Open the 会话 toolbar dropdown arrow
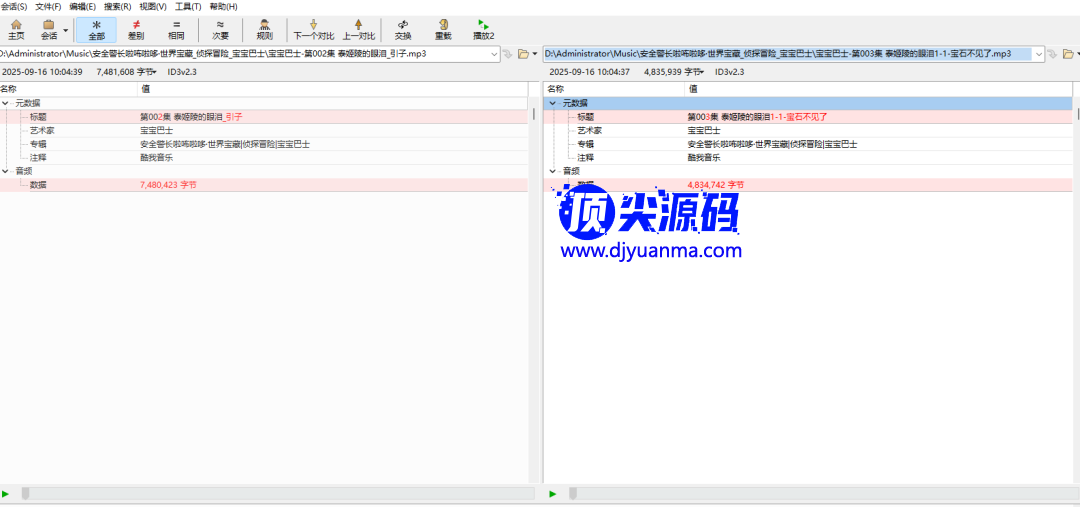The image size is (1080, 507). (66, 29)
